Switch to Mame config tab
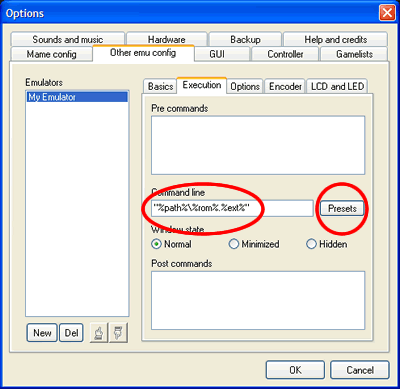 tap(52, 54)
